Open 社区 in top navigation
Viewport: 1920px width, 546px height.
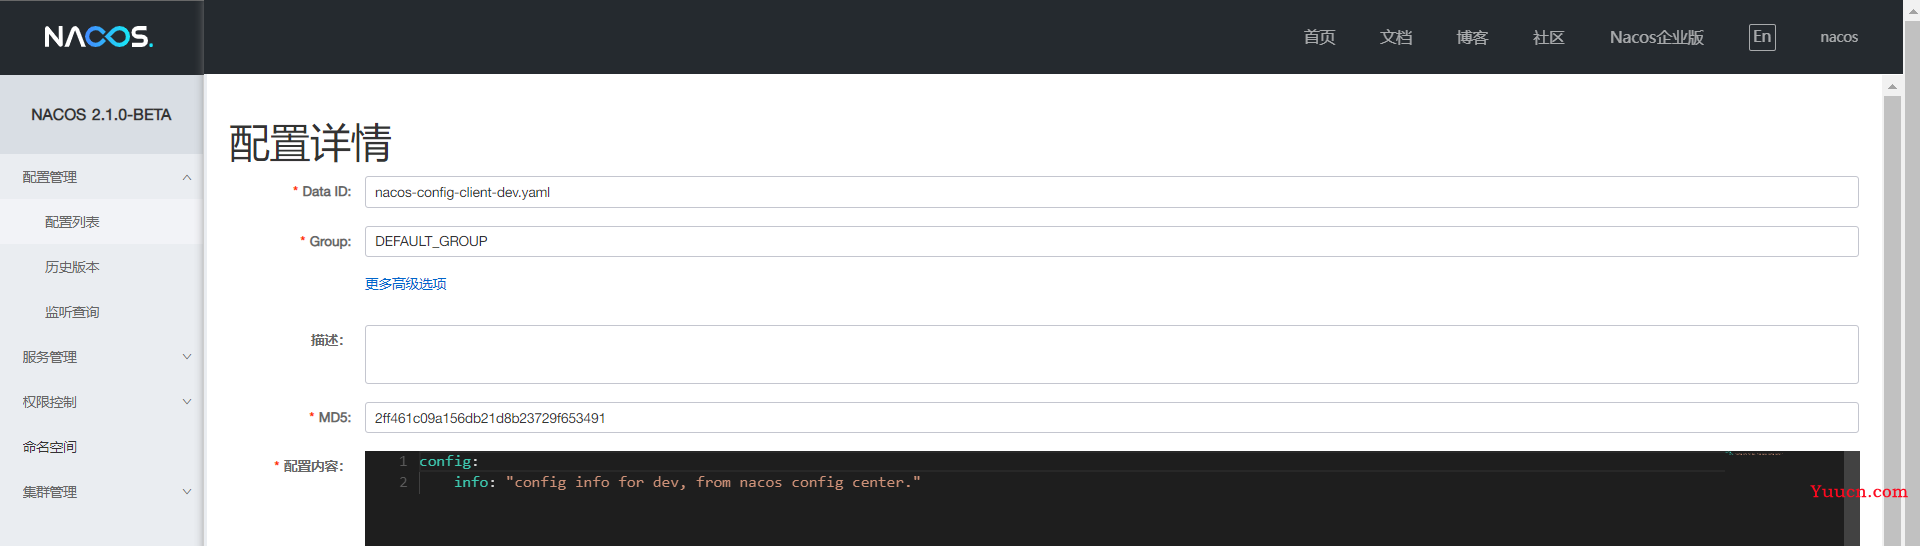(1548, 37)
